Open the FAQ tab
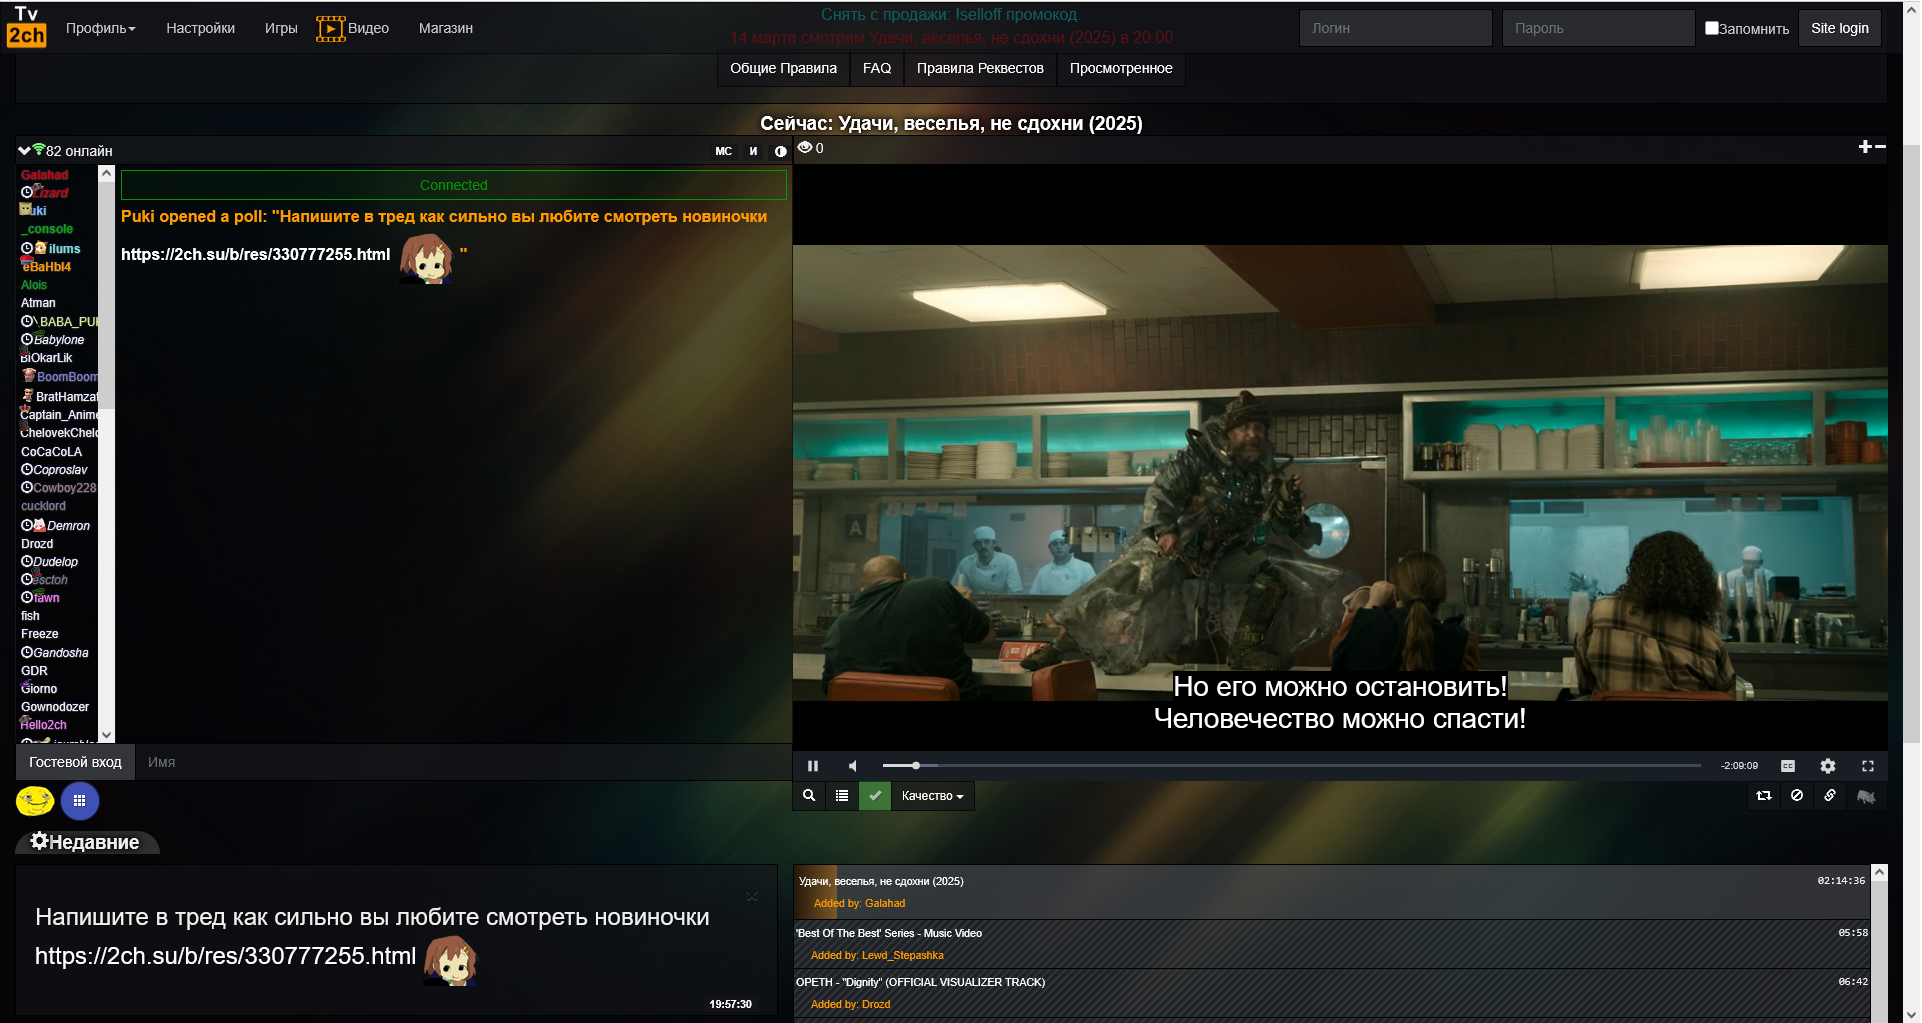1922x1023 pixels. coord(877,68)
